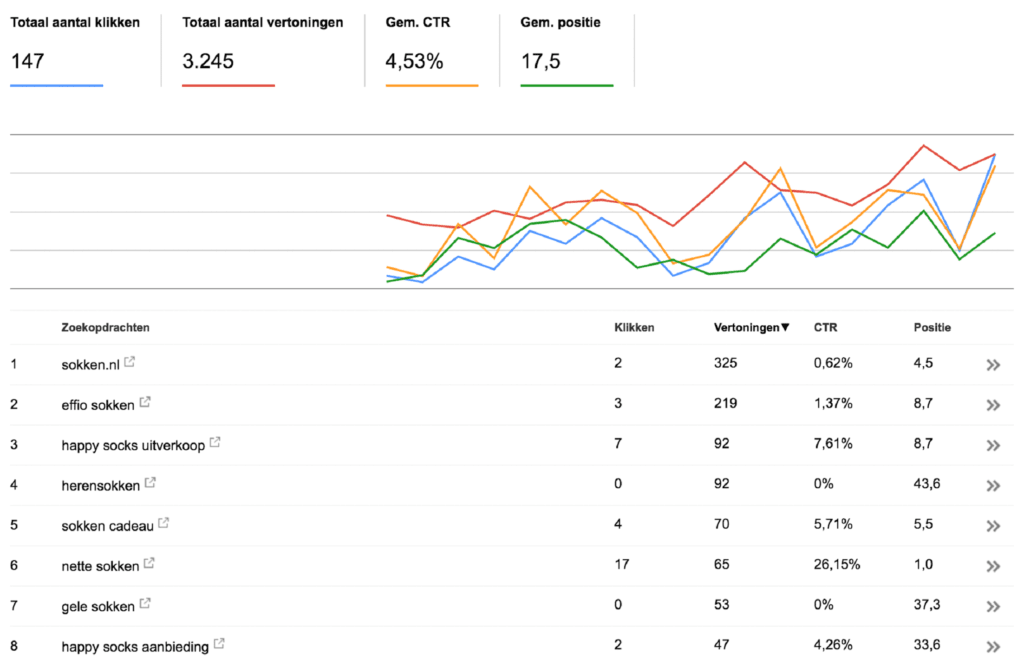
Task: Sort by the Klikken column header
Action: click(634, 327)
